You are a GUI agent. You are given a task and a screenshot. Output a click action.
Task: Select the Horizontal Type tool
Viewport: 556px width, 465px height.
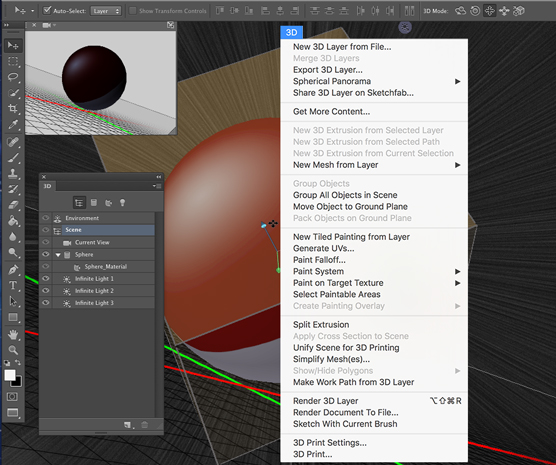(x=13, y=285)
